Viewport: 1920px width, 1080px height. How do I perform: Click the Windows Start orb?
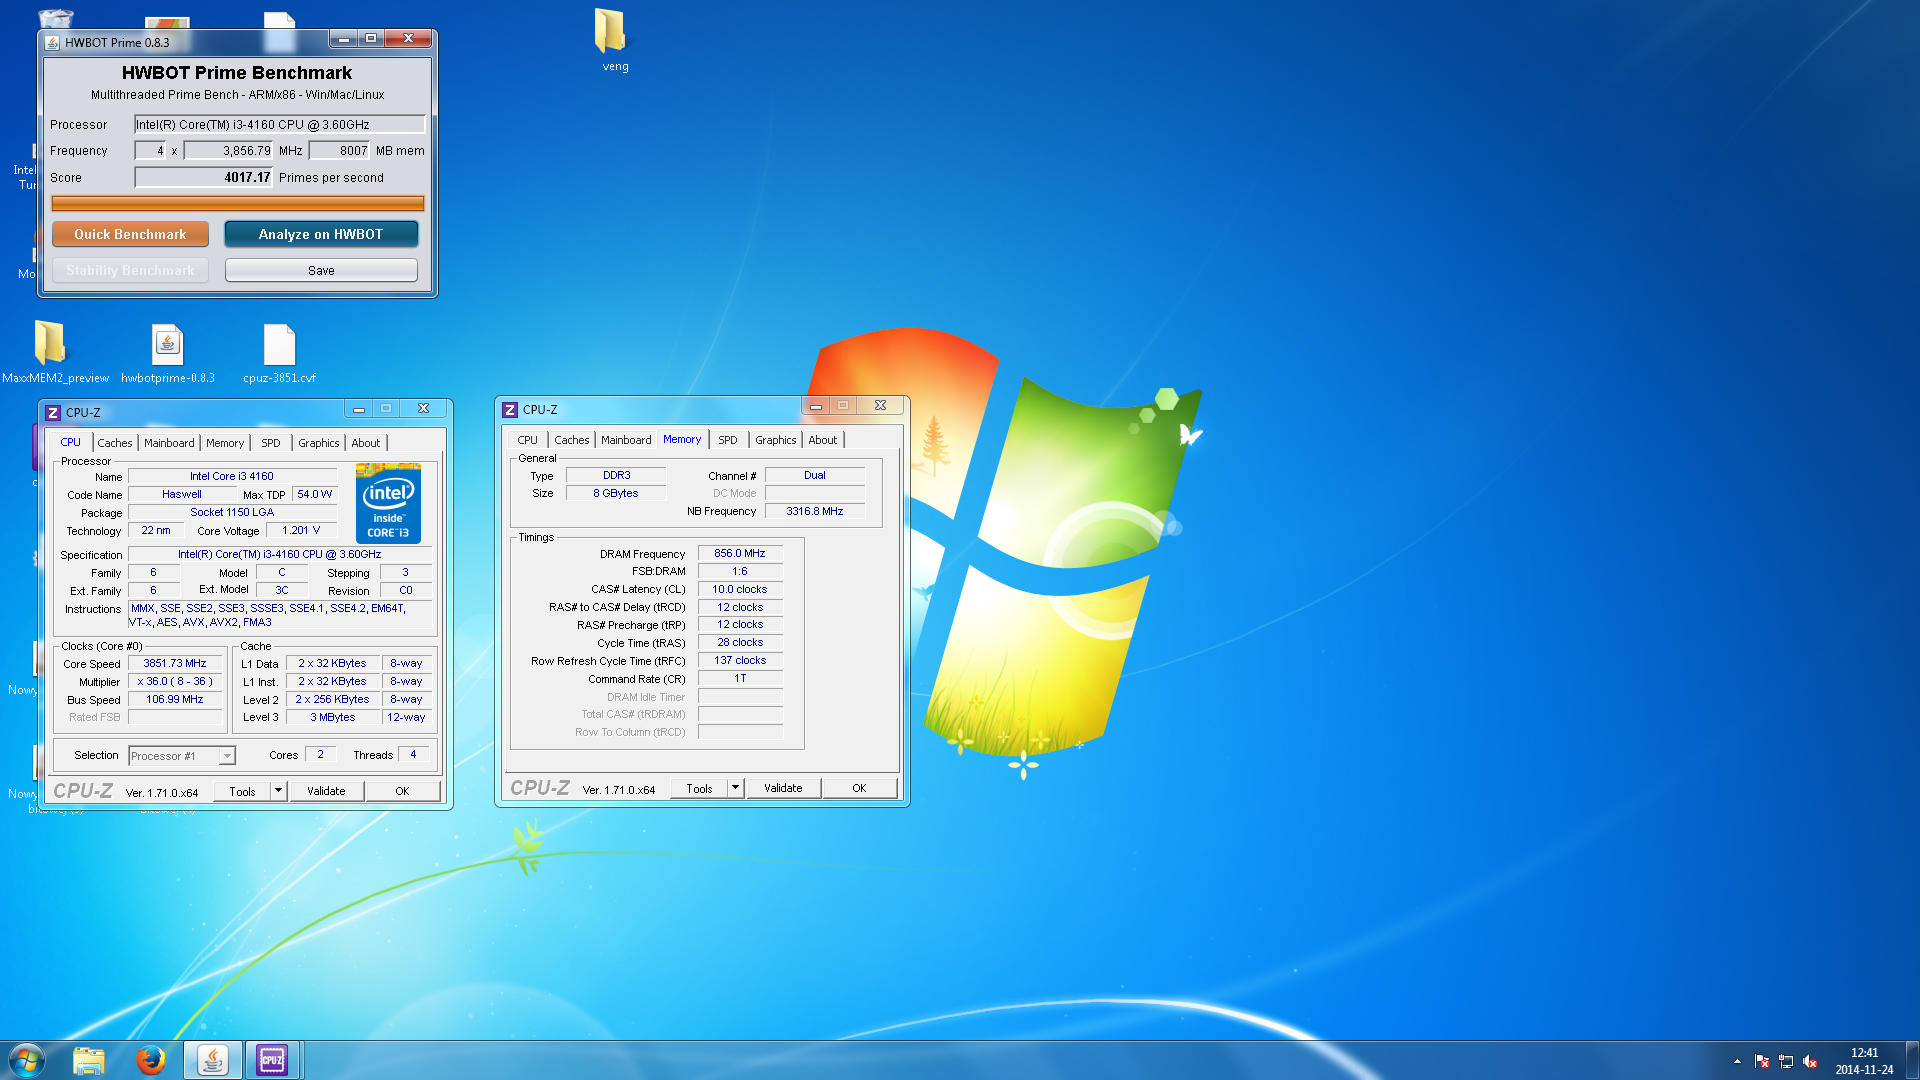(x=27, y=1060)
